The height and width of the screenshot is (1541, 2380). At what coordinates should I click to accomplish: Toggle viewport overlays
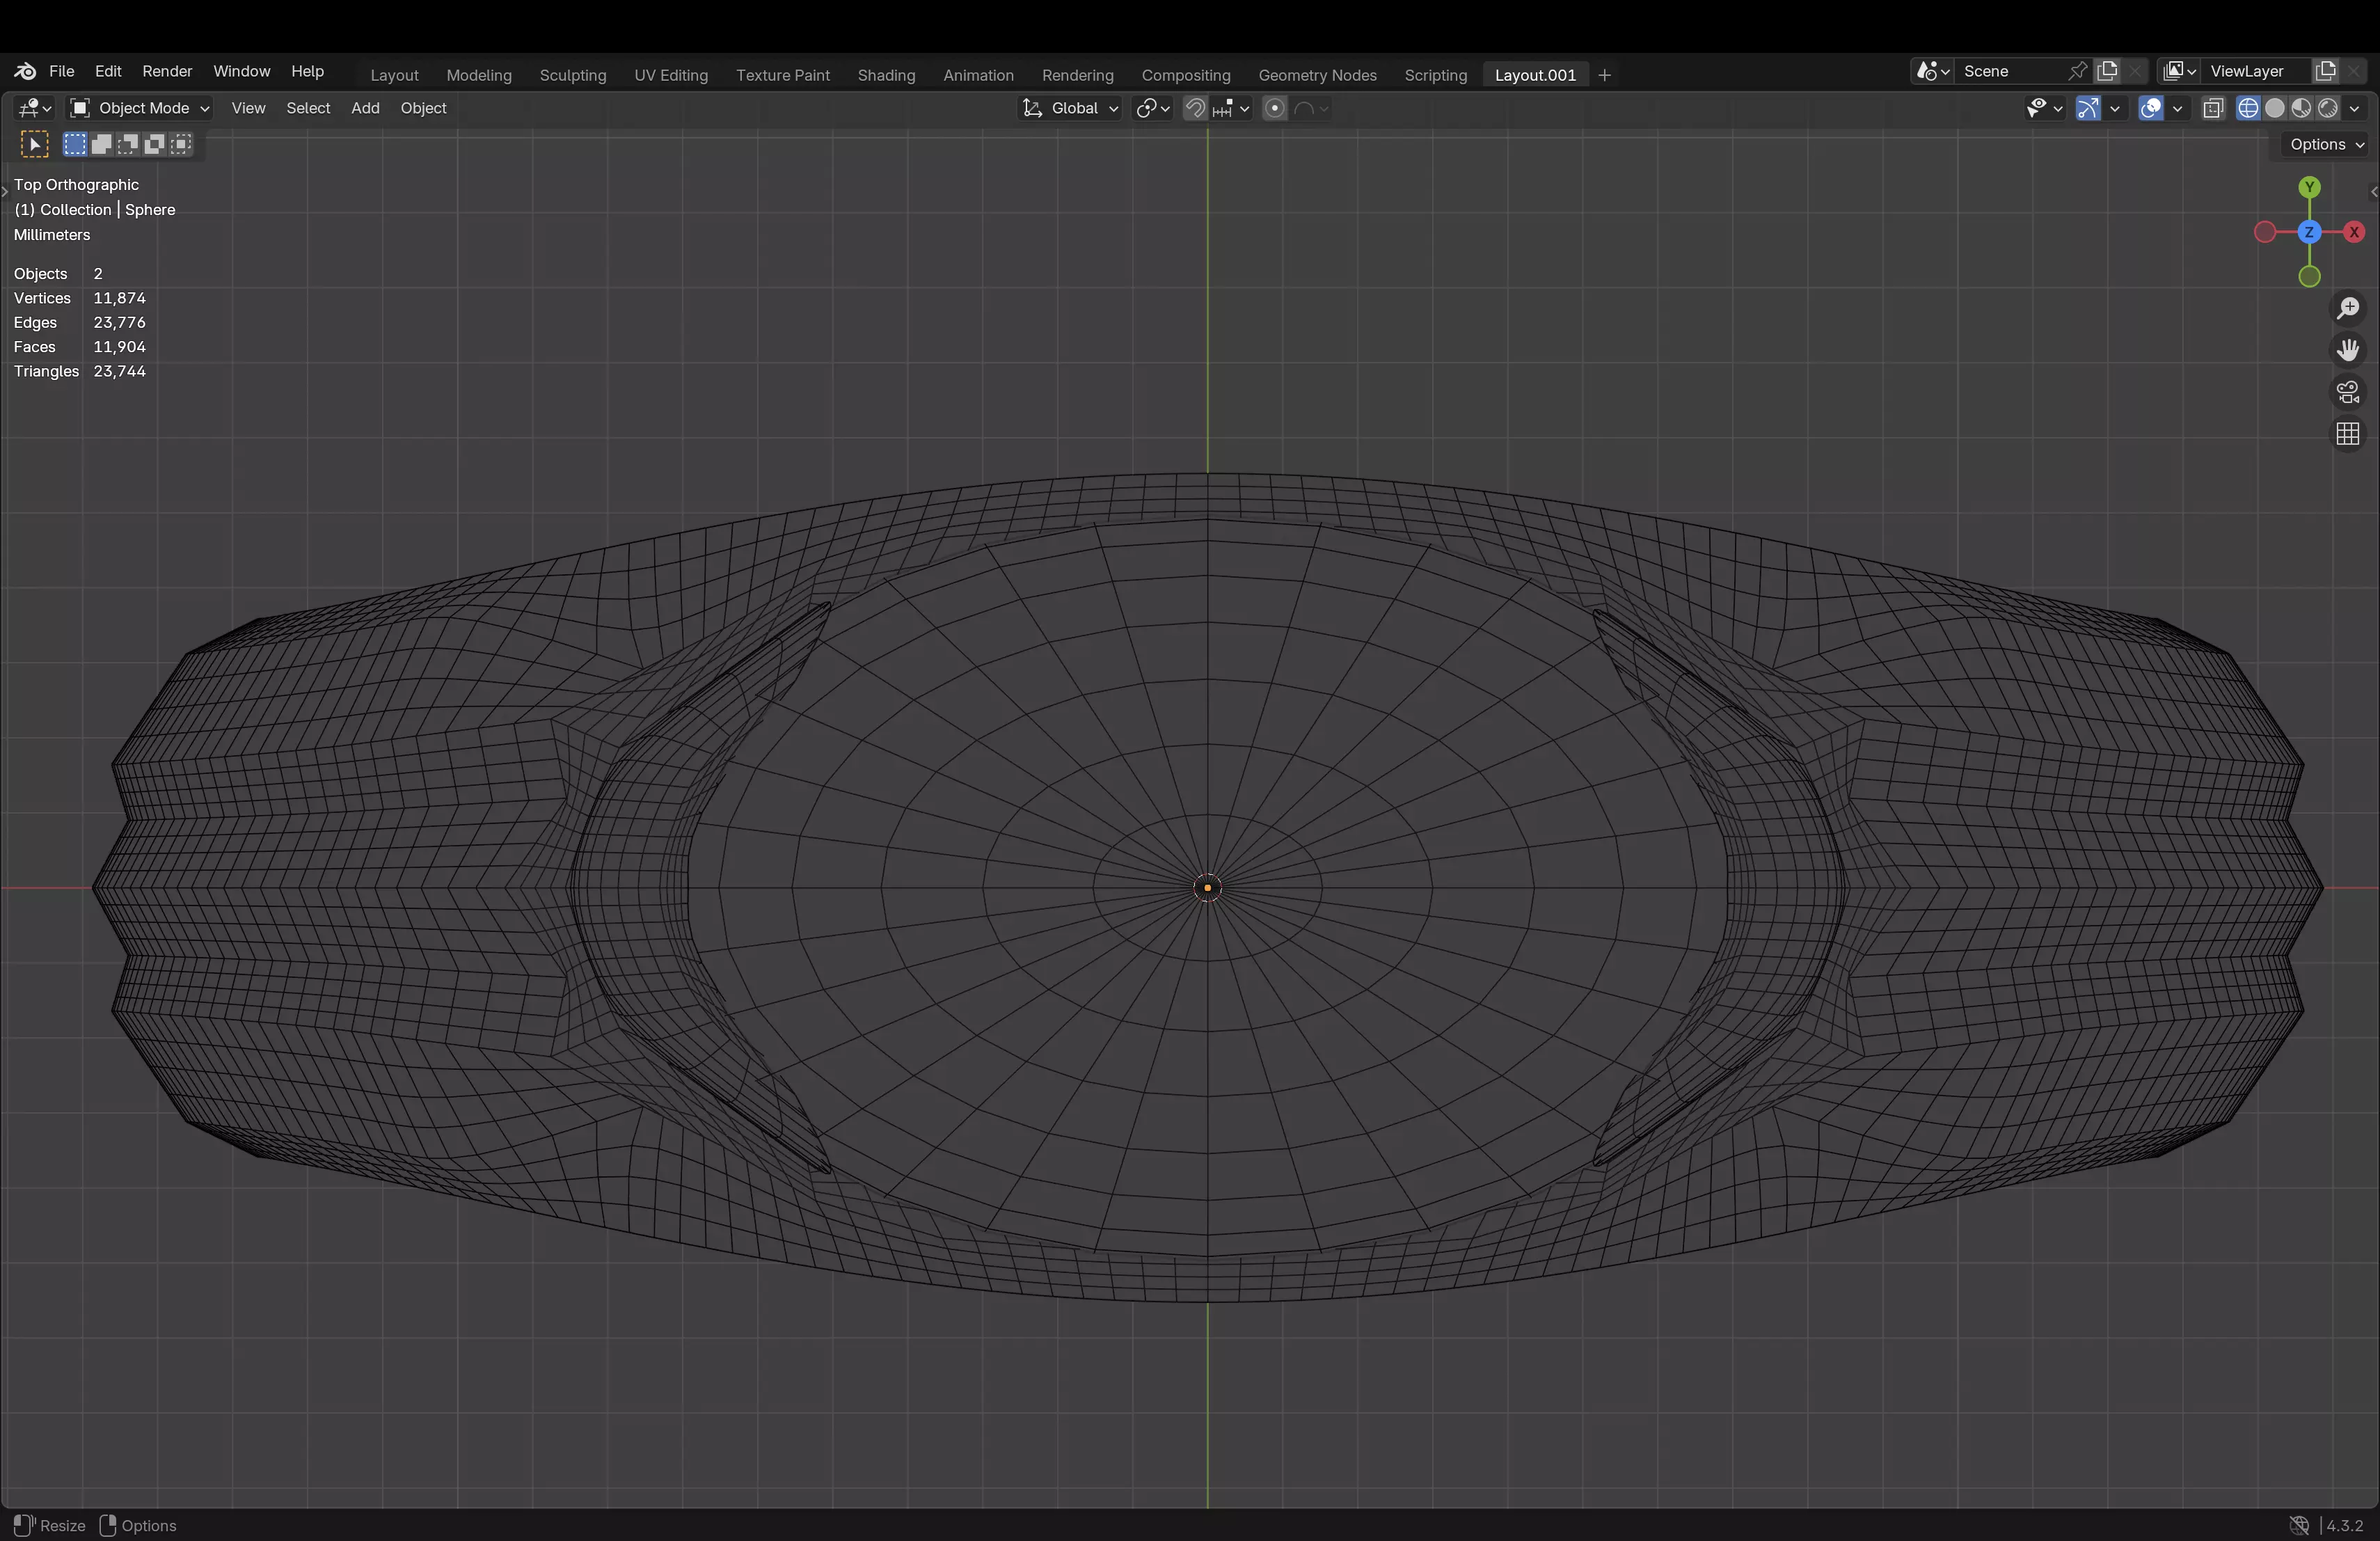click(2151, 108)
